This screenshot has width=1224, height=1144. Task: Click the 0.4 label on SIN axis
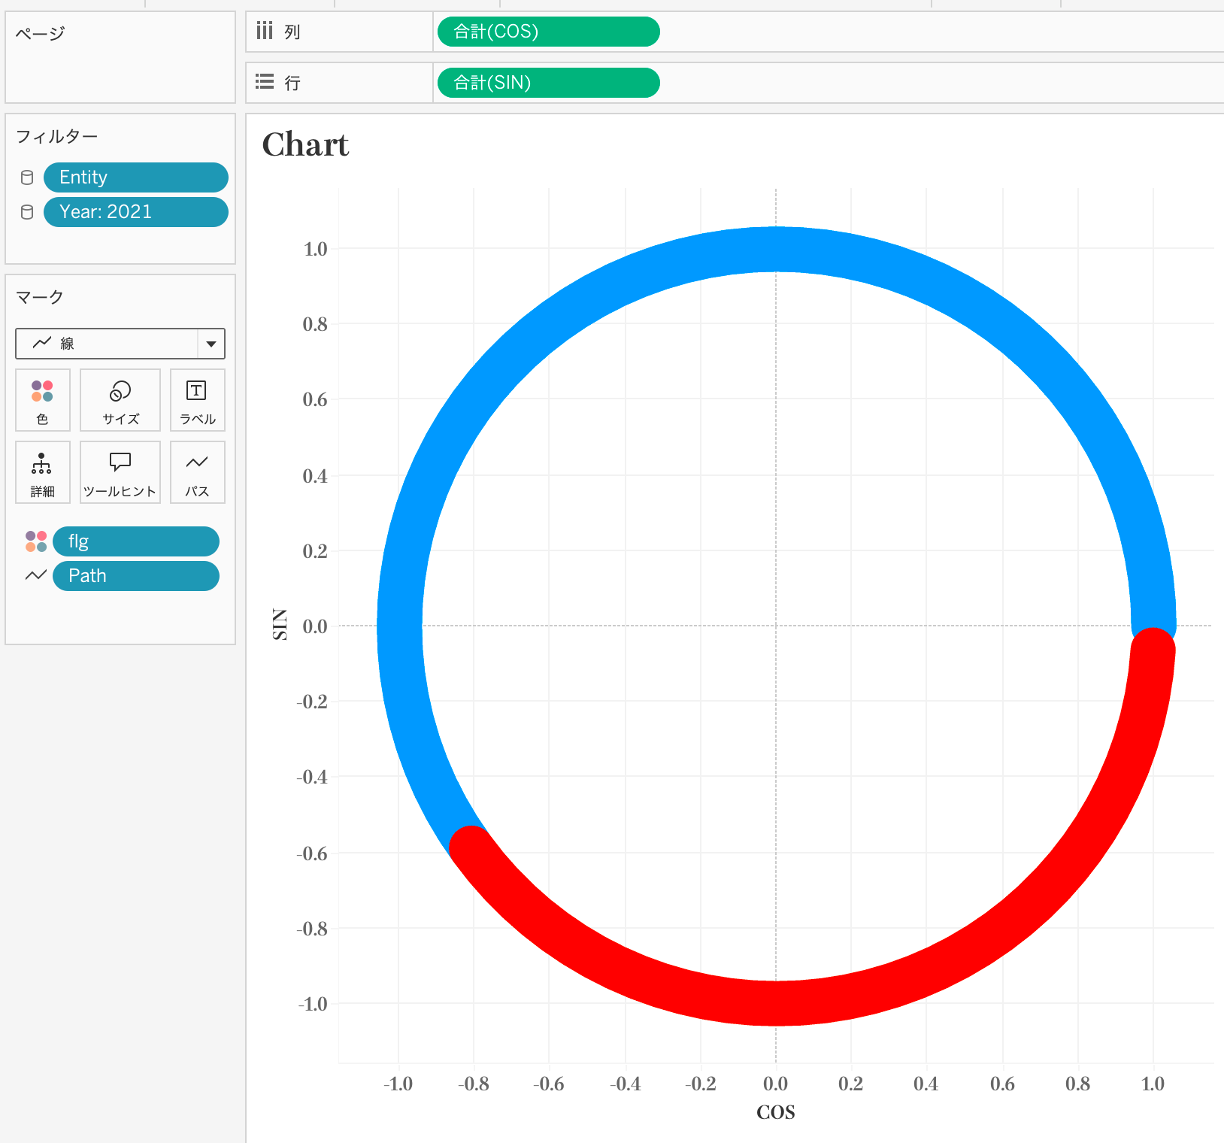tap(315, 476)
